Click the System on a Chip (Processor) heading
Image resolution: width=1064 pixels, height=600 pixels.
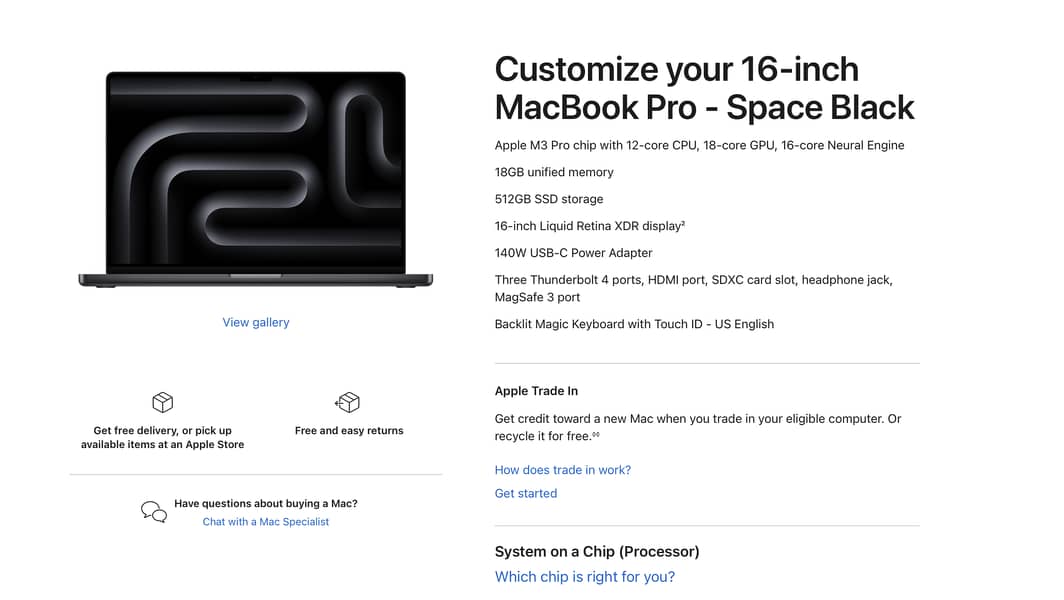pos(596,552)
